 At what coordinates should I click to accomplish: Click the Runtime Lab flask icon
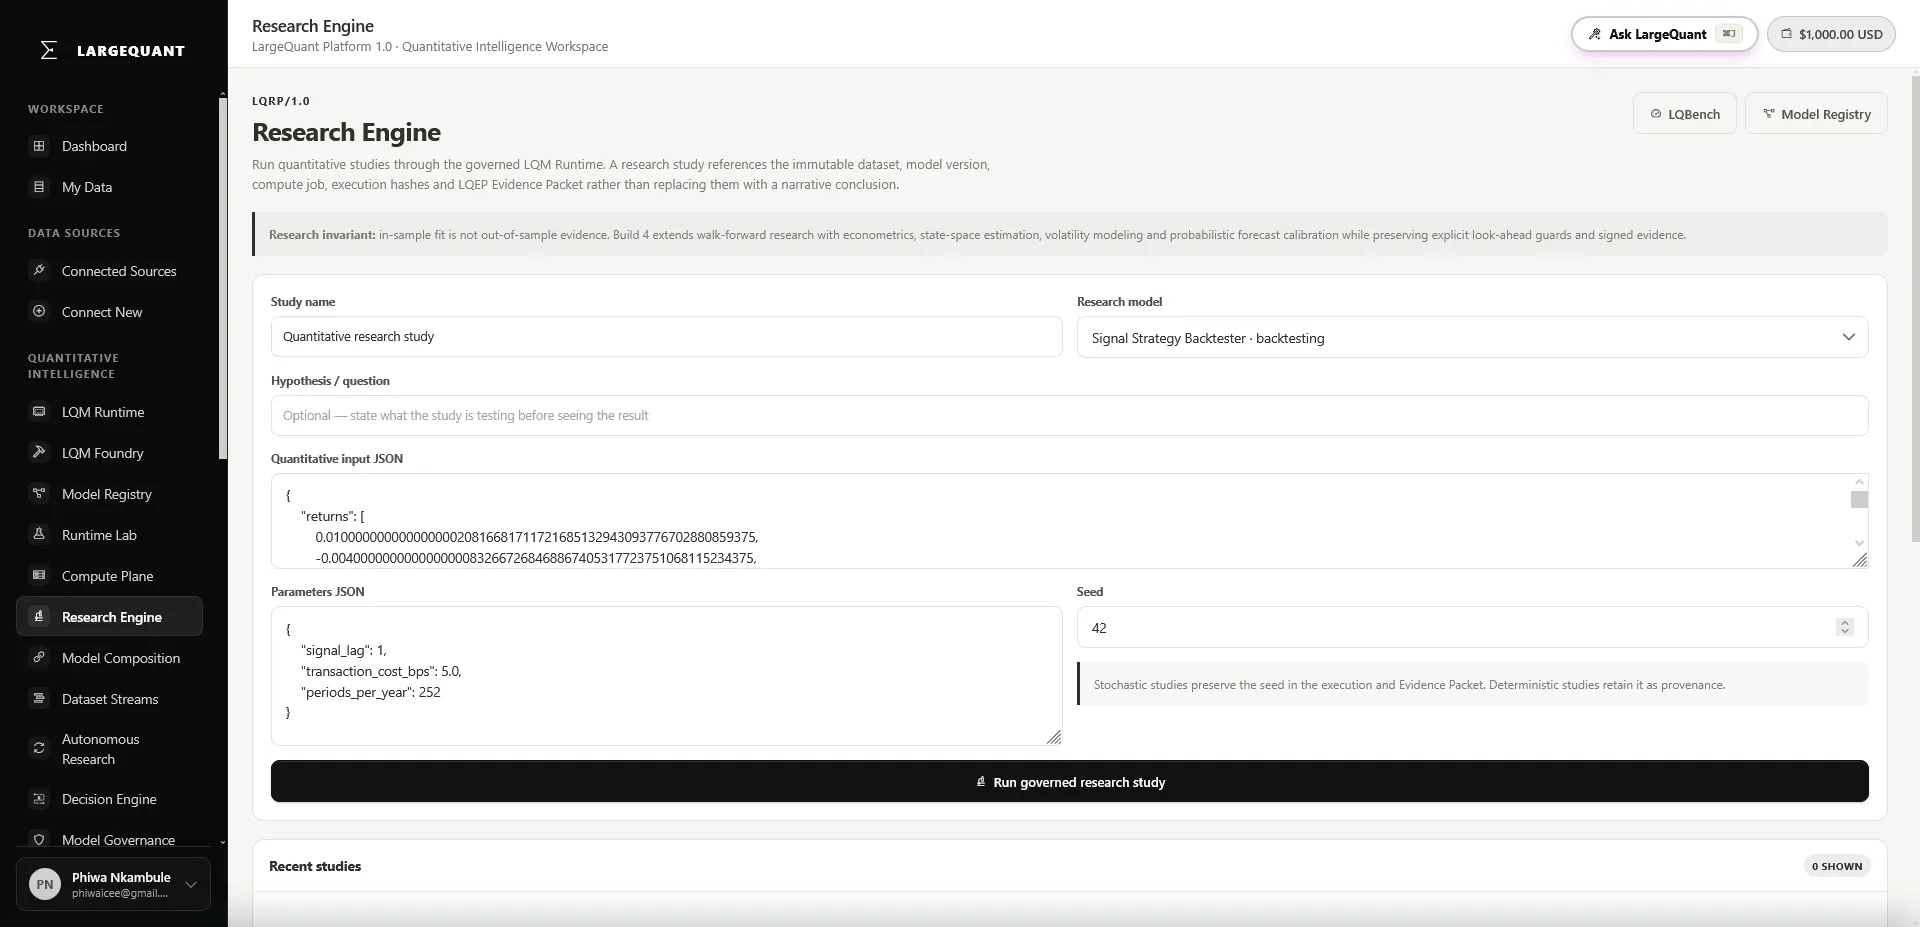tap(39, 534)
